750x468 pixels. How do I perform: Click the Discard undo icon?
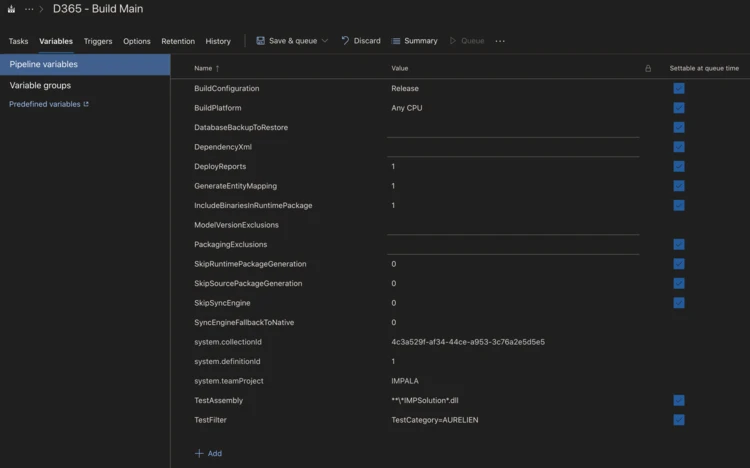pos(345,41)
